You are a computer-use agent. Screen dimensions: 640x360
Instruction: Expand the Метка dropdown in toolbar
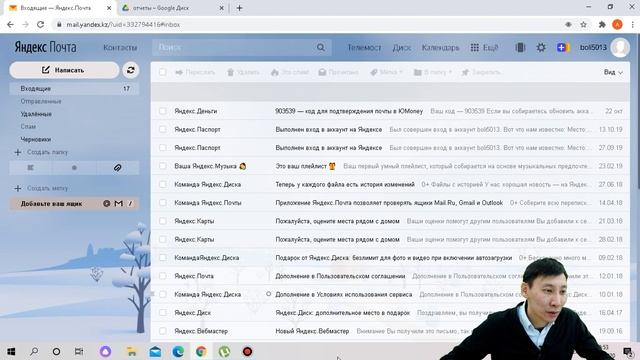tap(386, 72)
